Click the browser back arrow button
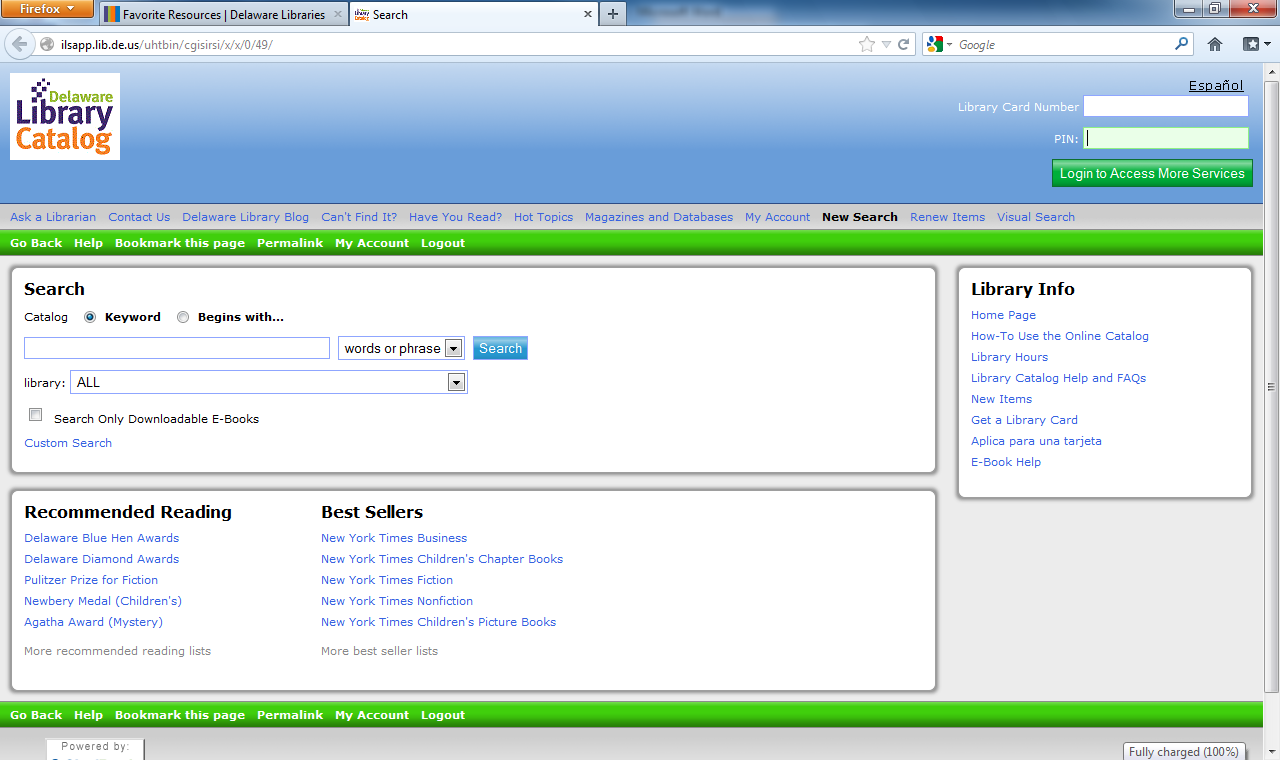1280x760 pixels. (20, 44)
